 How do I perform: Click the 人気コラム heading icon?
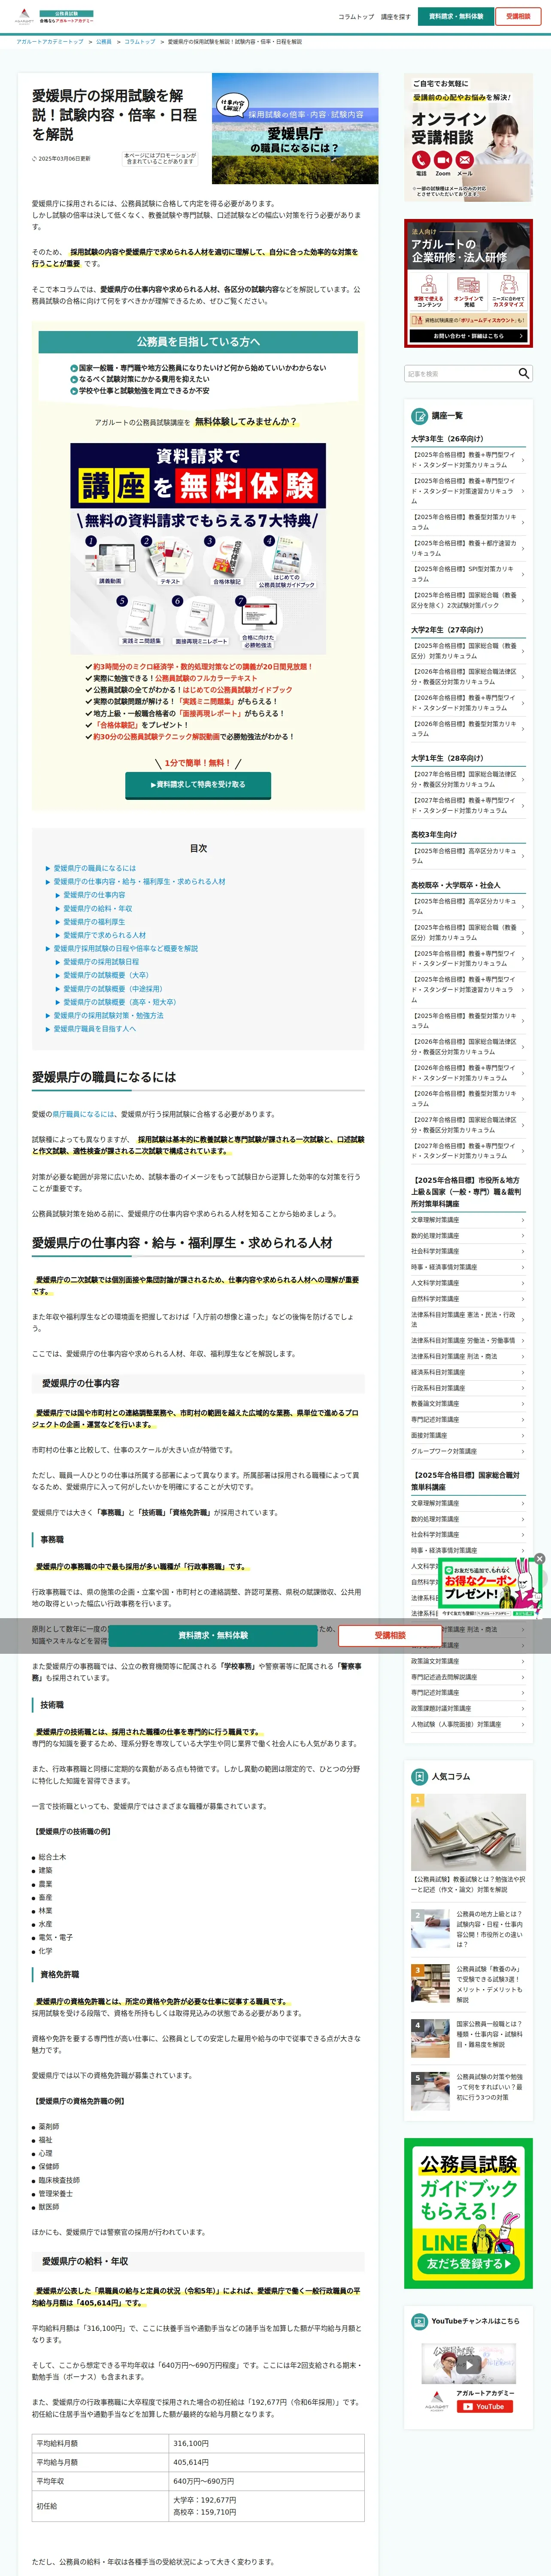[420, 1777]
